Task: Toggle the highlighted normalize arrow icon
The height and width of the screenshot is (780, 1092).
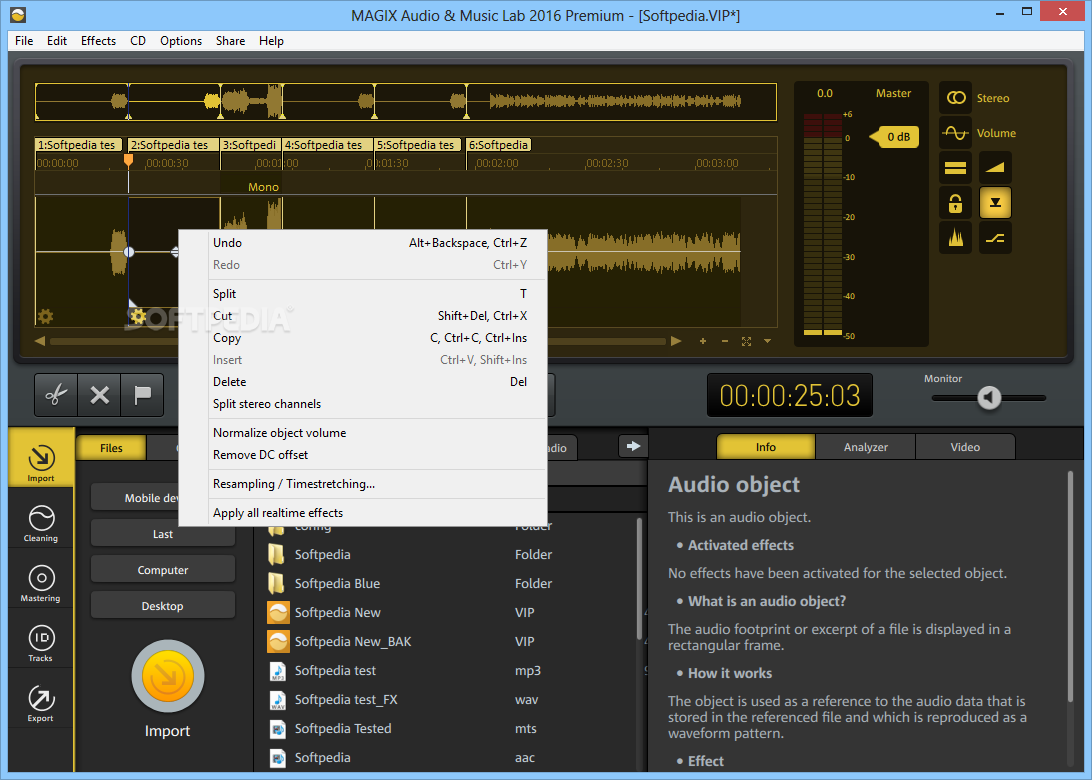Action: click(x=995, y=203)
